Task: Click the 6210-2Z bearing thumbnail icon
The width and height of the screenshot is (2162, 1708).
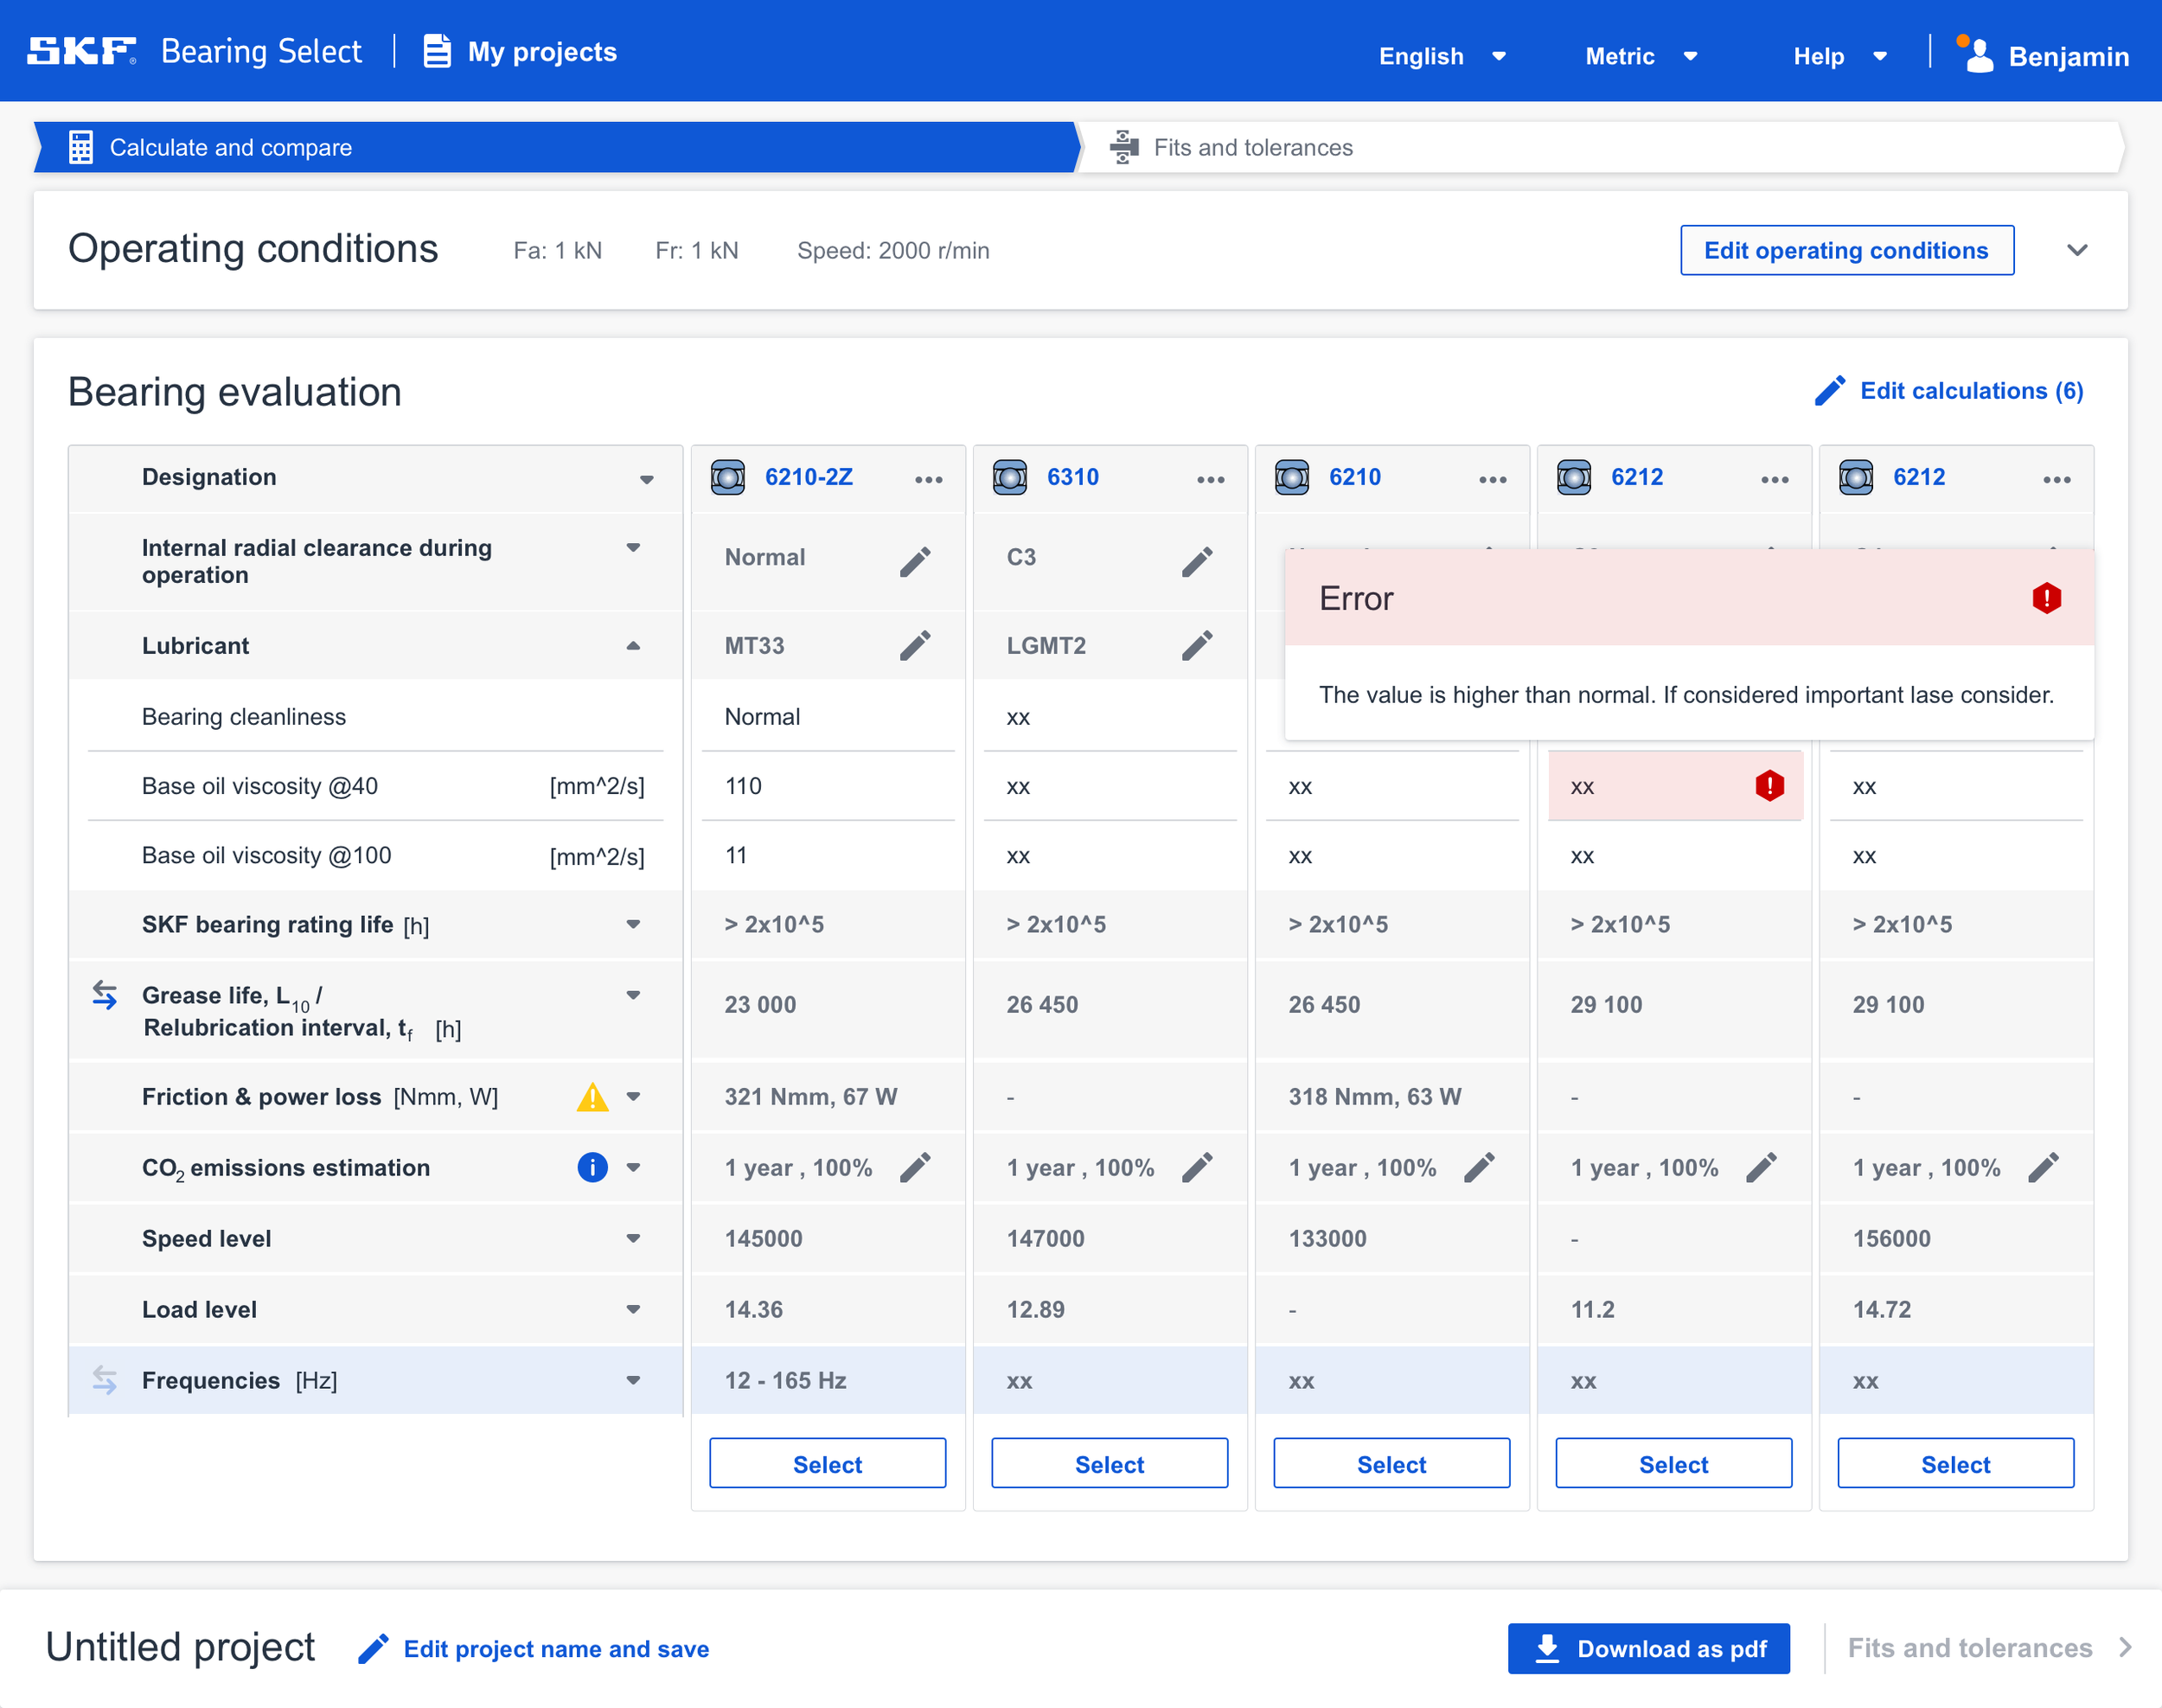Action: click(727, 478)
